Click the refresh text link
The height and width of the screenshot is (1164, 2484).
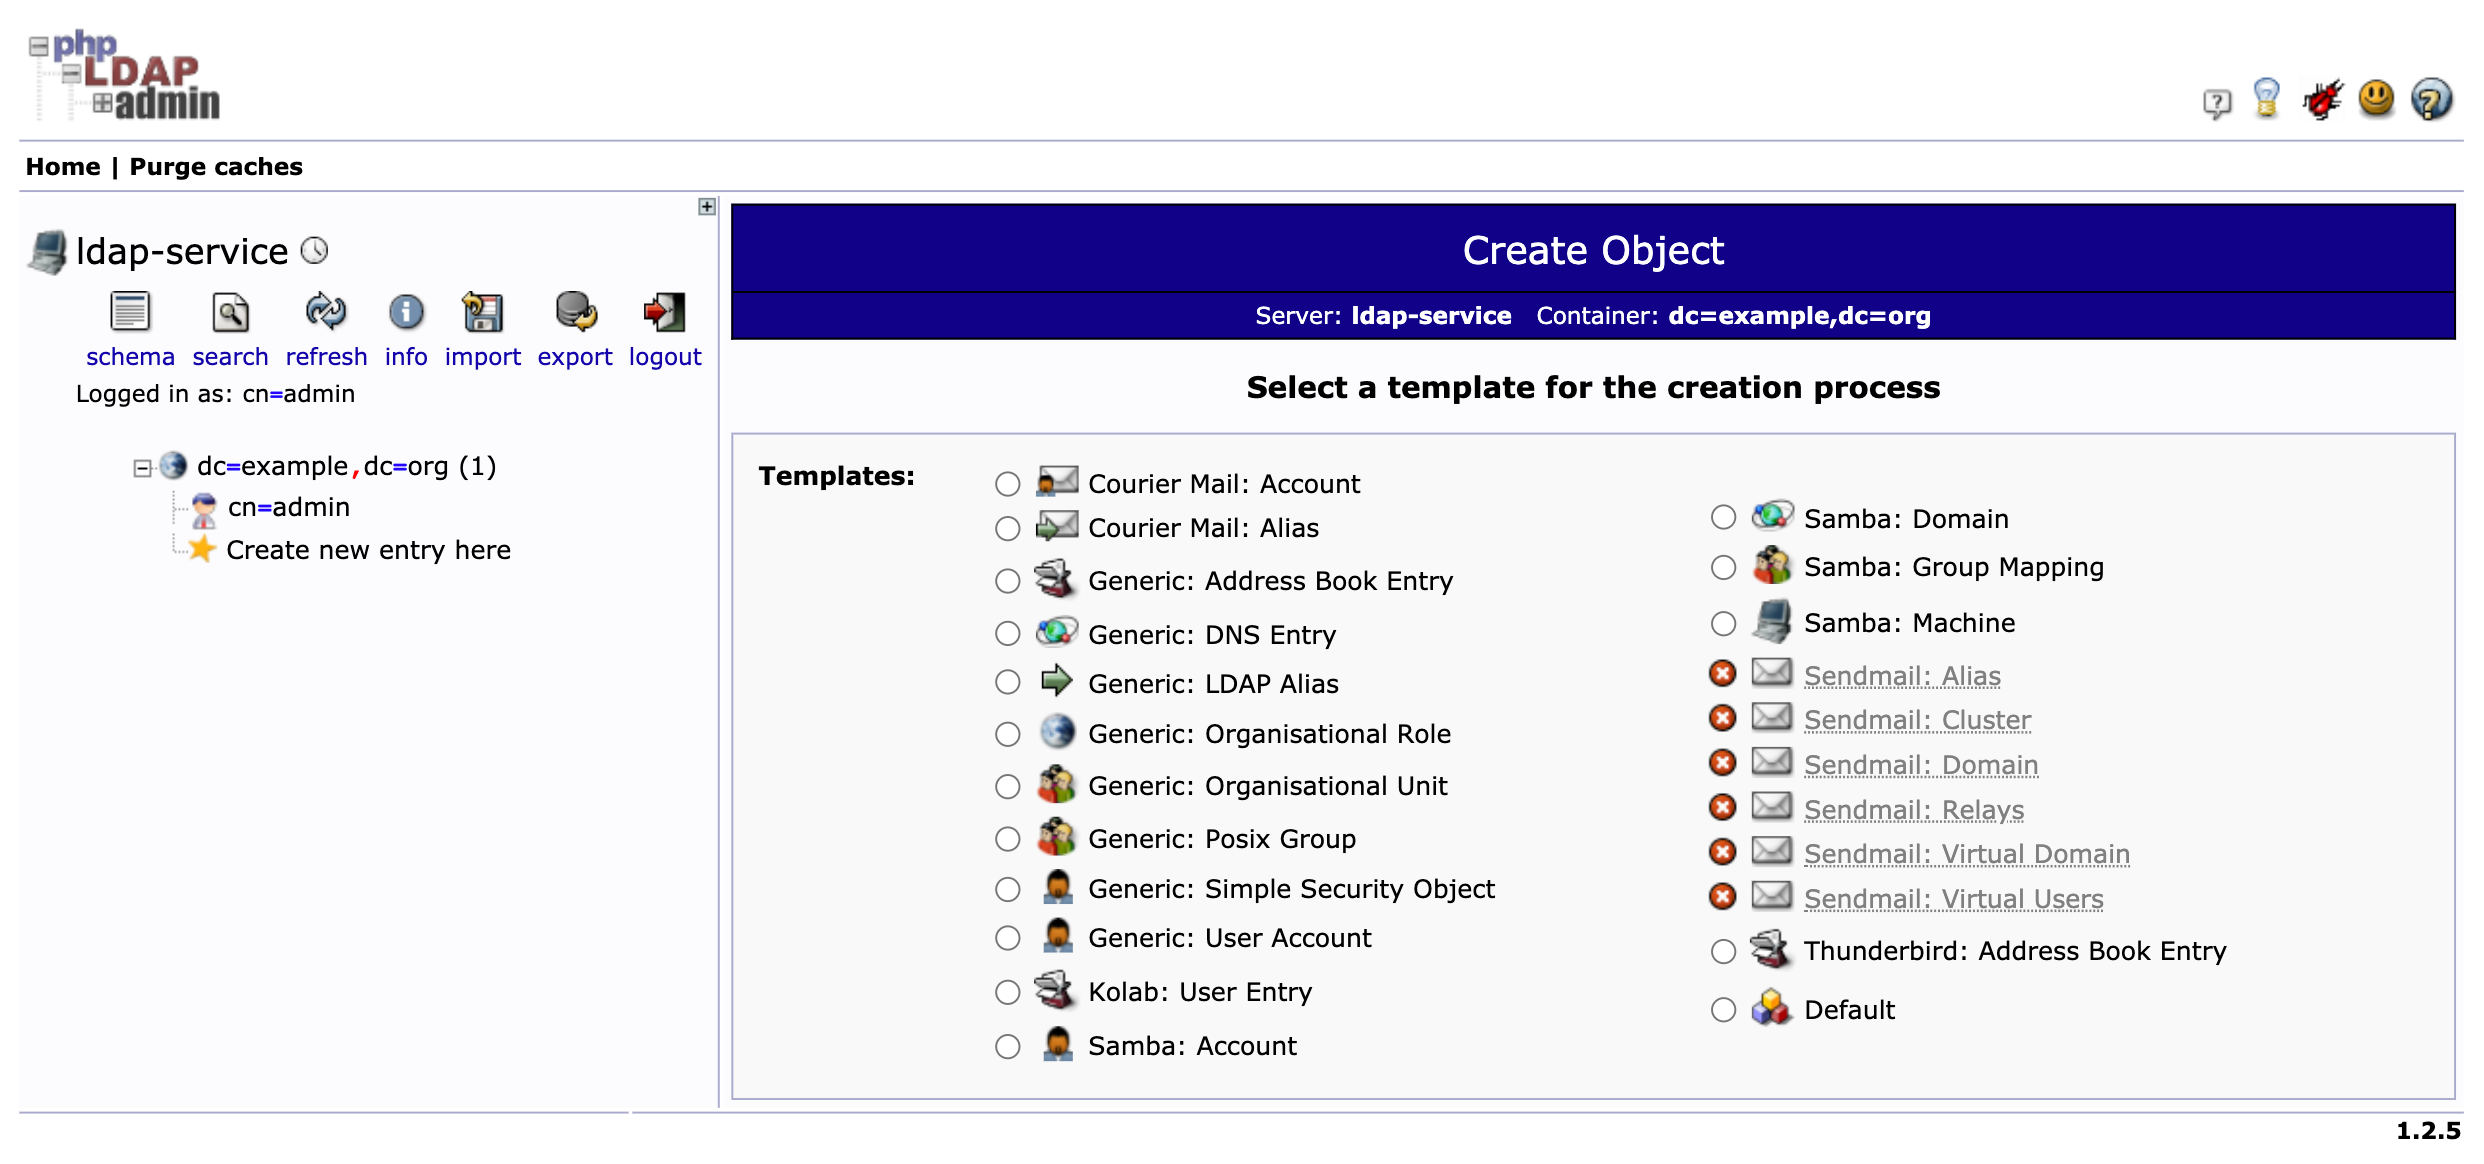pyautogui.click(x=326, y=357)
